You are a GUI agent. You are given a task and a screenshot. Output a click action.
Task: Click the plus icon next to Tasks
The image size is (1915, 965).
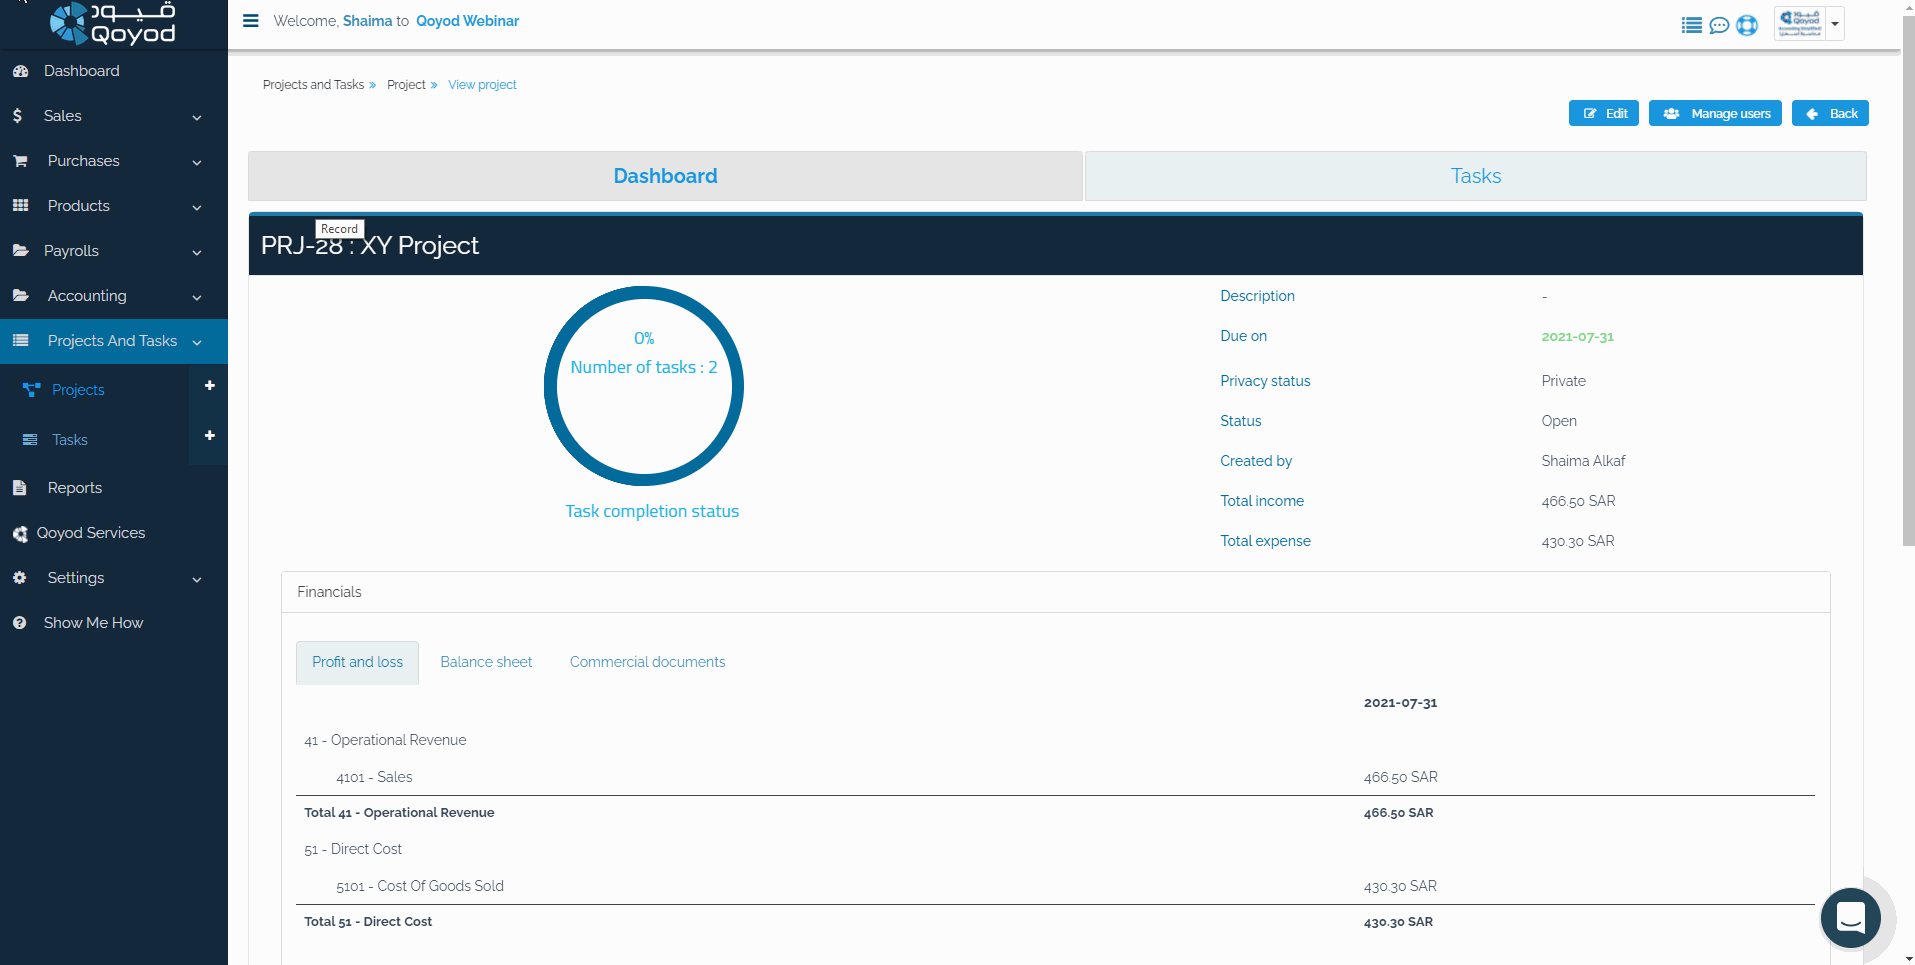pyautogui.click(x=209, y=436)
